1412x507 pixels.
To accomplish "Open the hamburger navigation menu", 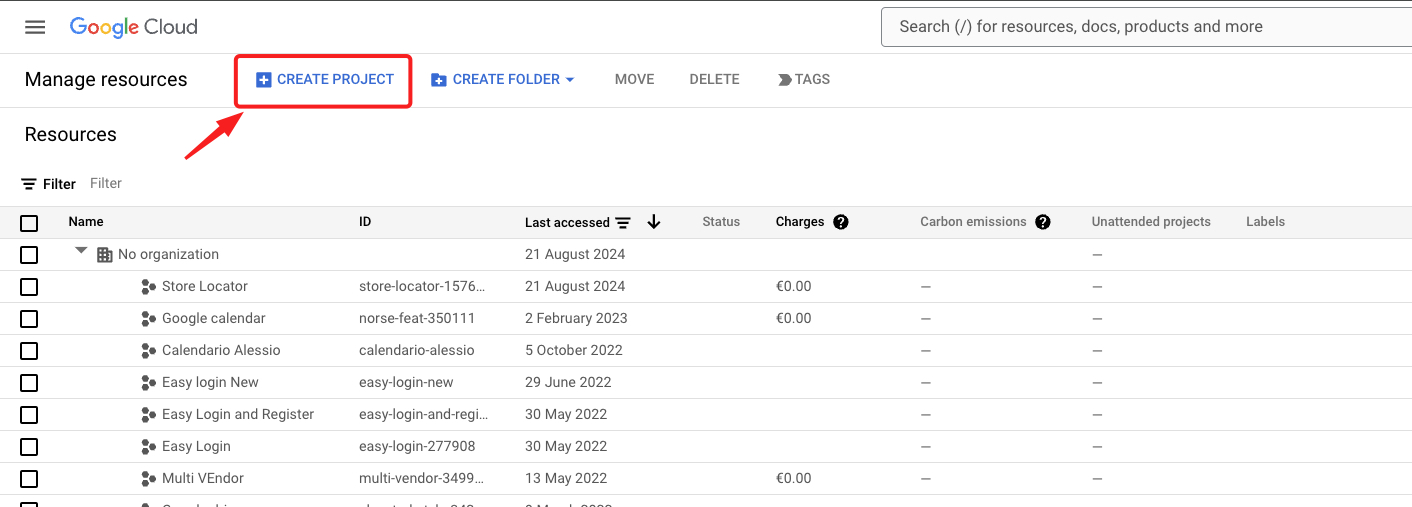I will [35, 27].
